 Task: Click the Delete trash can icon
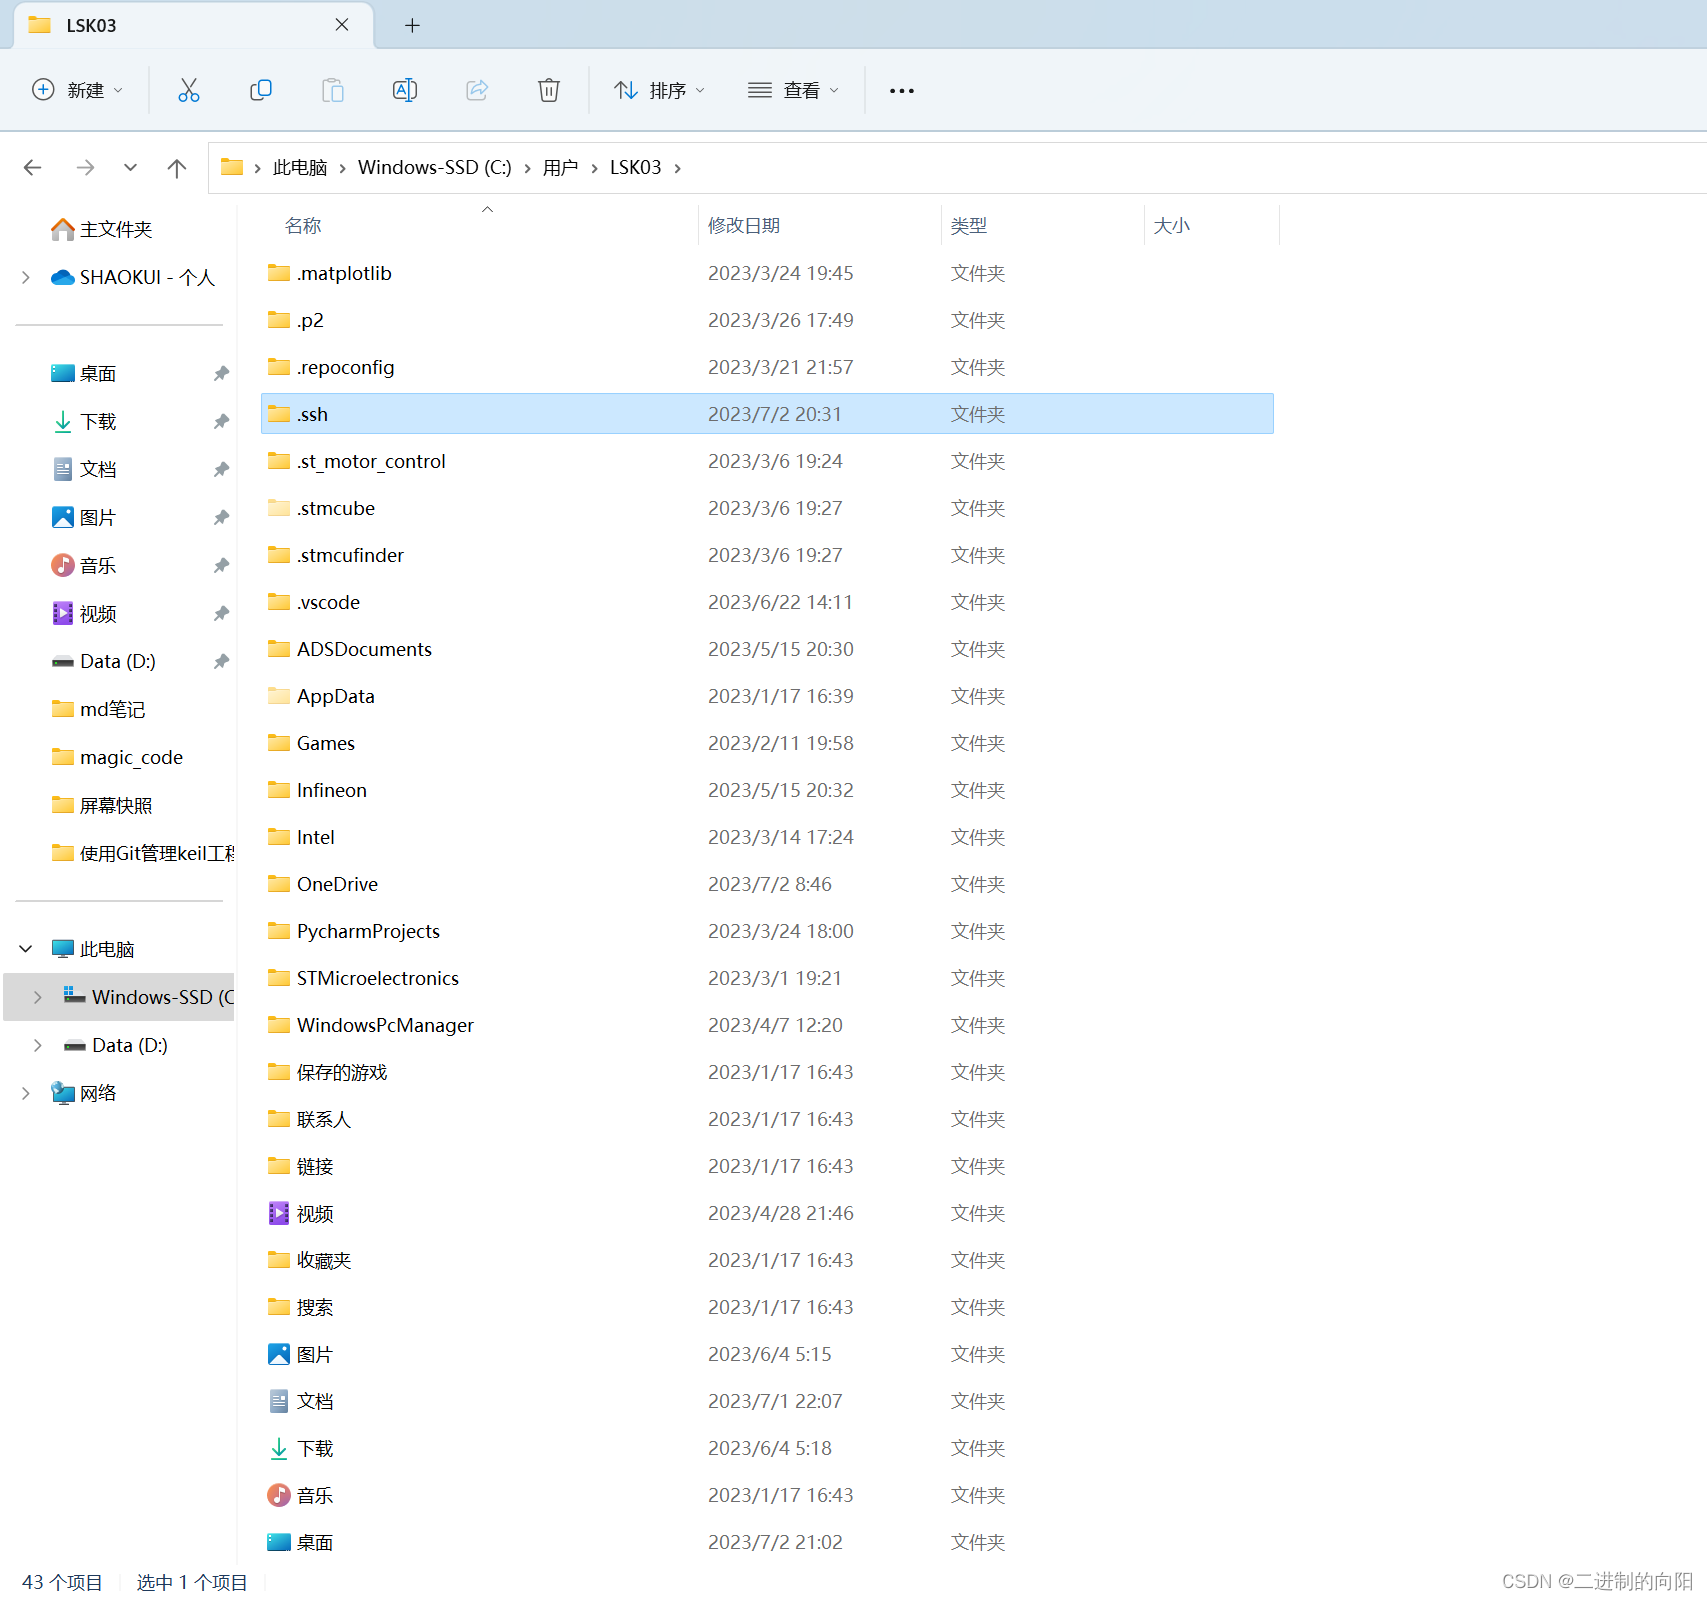click(549, 90)
